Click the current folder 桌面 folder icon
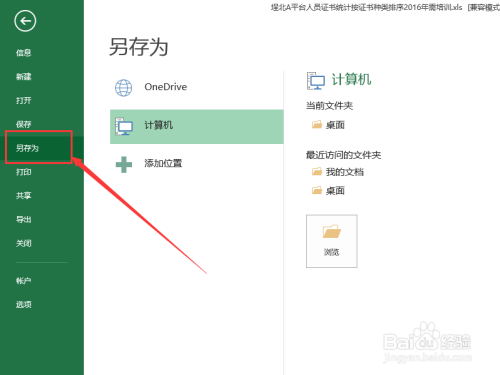The image size is (500, 375). pyautogui.click(x=317, y=125)
